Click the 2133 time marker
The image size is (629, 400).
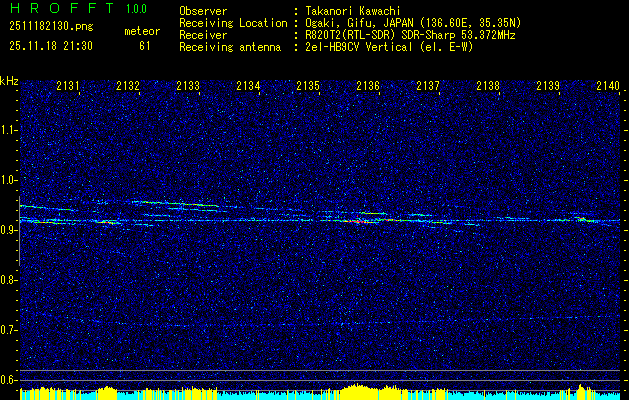188,86
